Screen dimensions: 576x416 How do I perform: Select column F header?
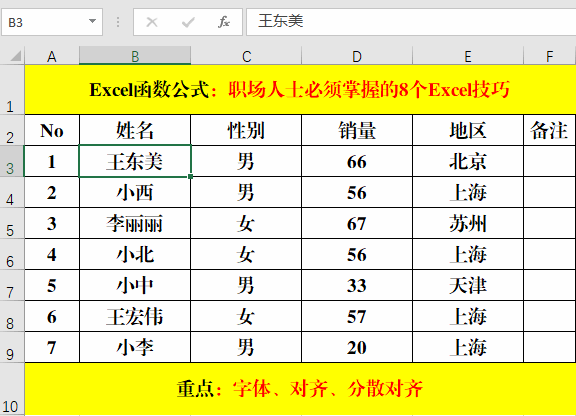tap(550, 56)
